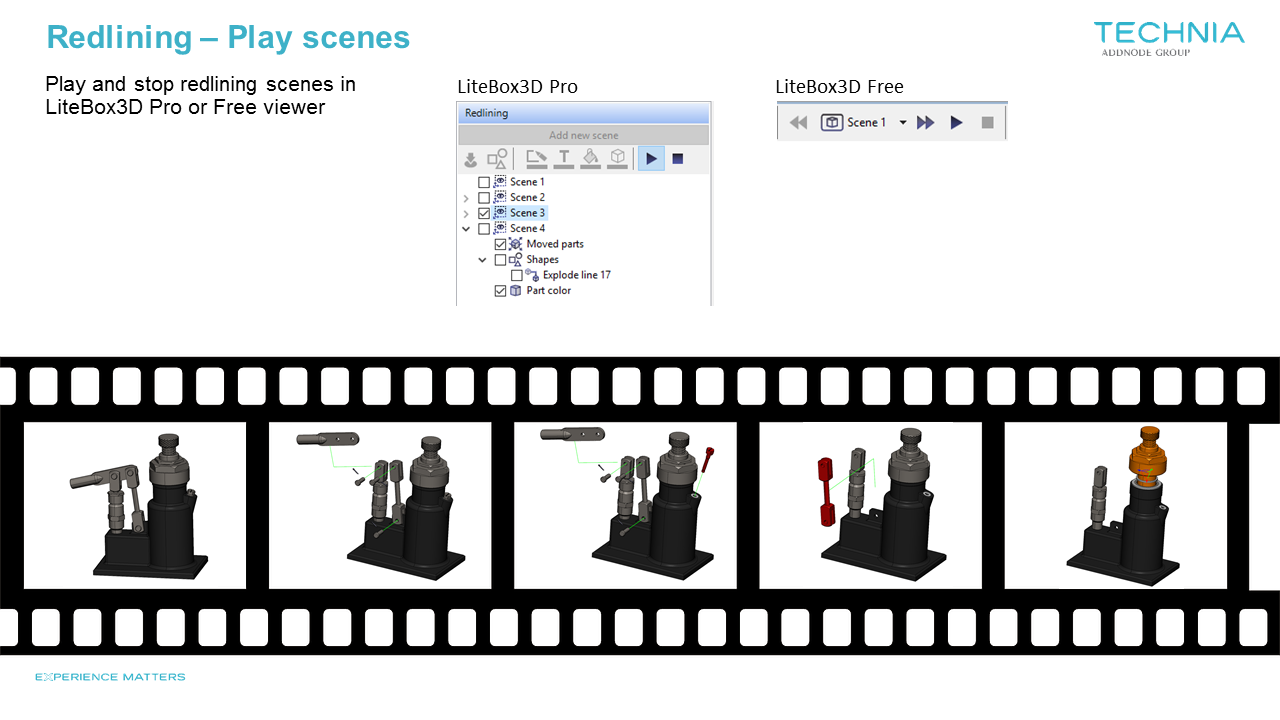Play redlining scenes in LiteBox3D Pro

click(x=651, y=158)
